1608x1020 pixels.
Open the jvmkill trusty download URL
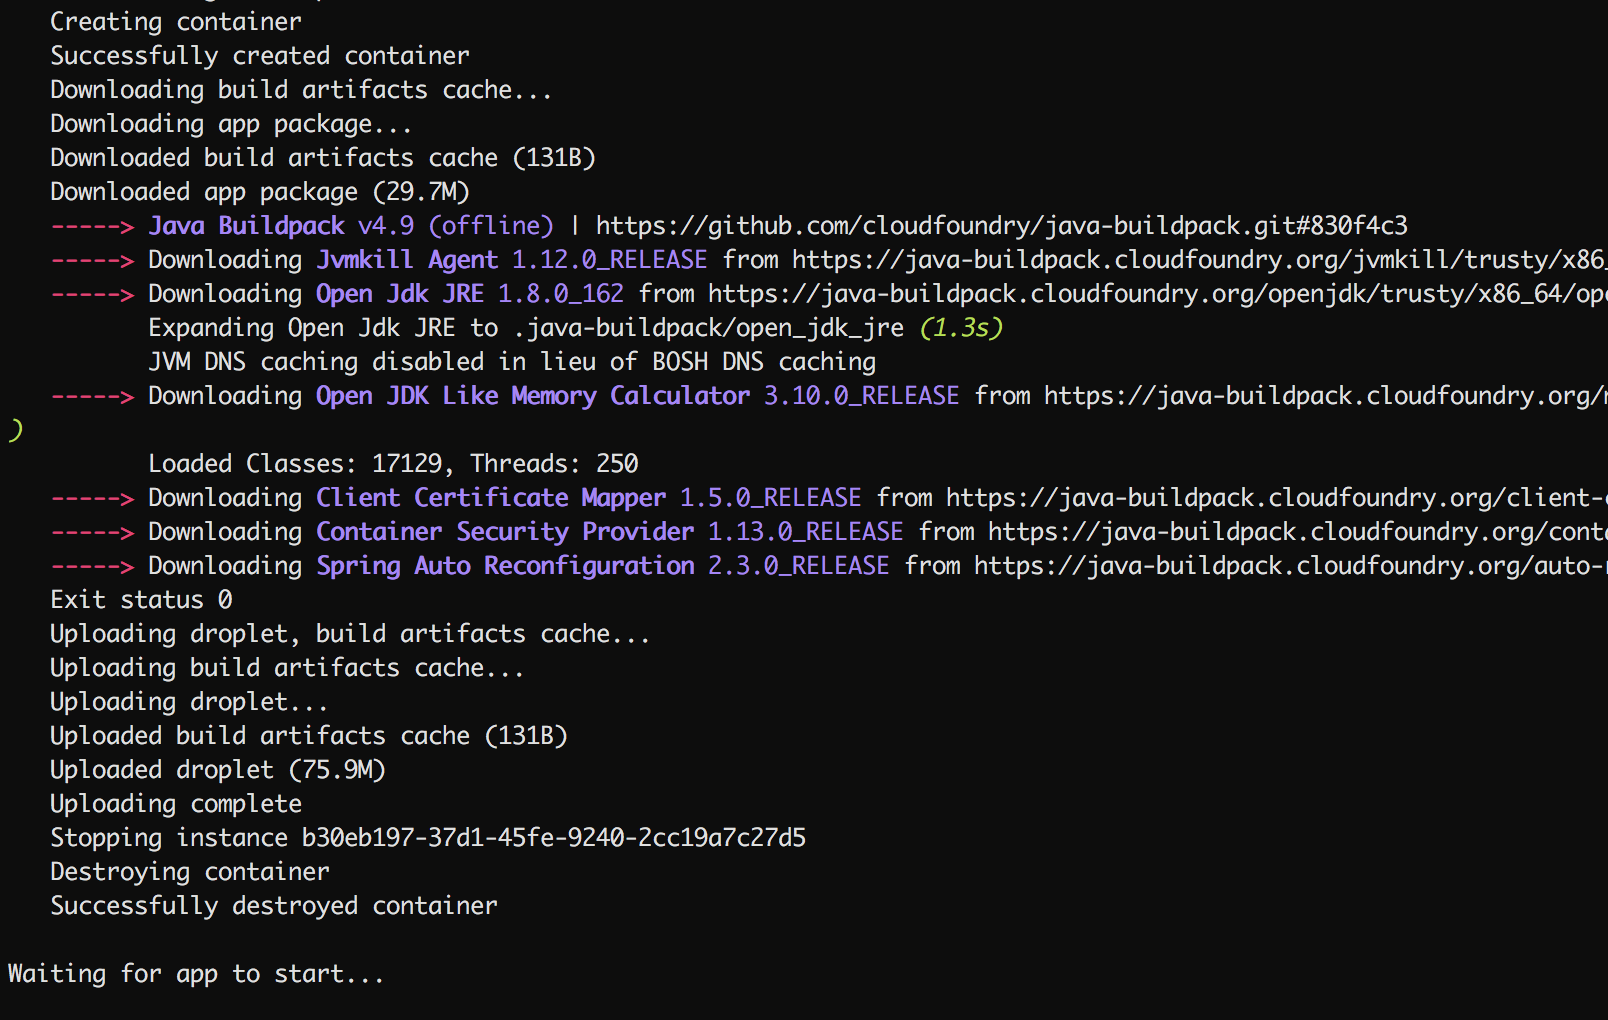coord(1200,260)
